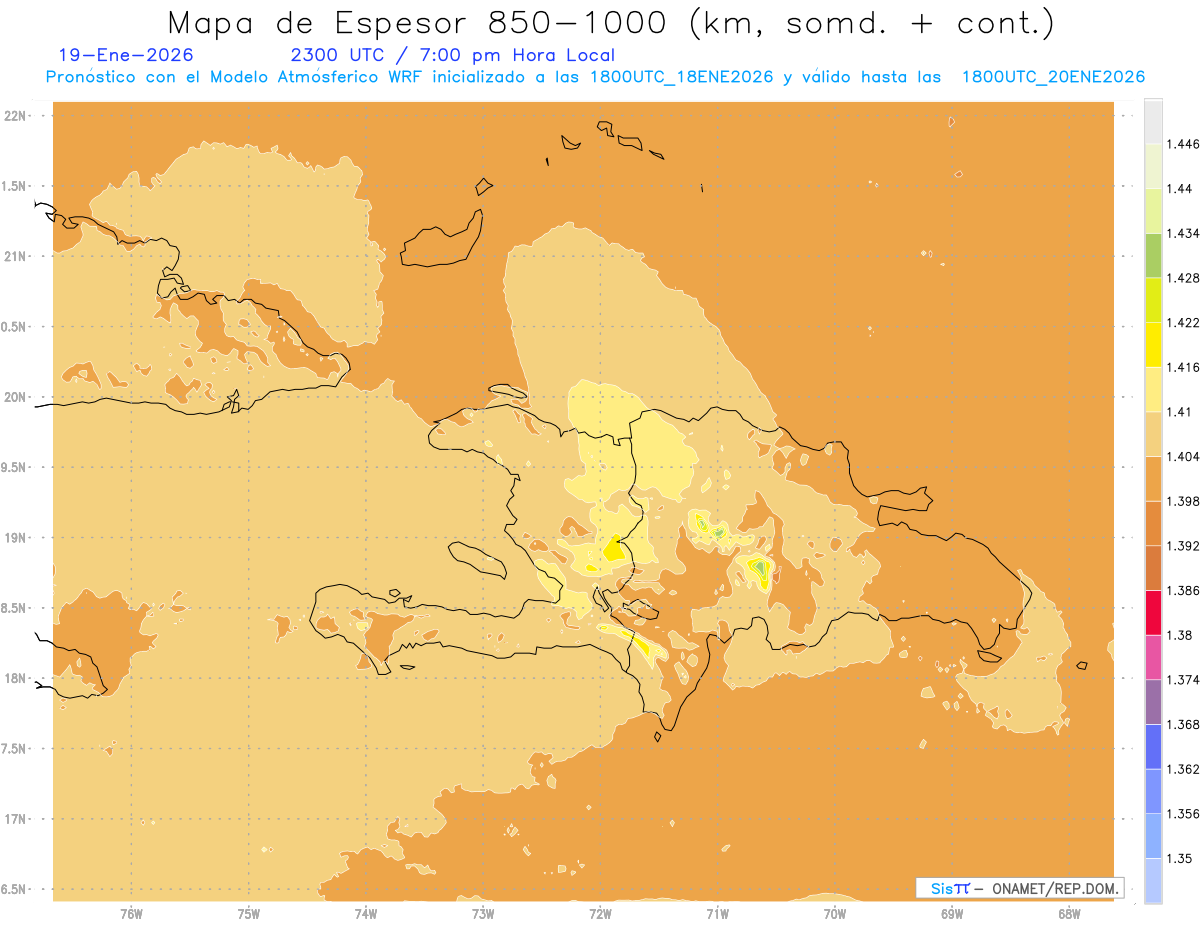Image resolution: width=1200 pixels, height=927 pixels.
Task: Click the orange swatch between 1.398 and 1.404
Action: (1153, 479)
